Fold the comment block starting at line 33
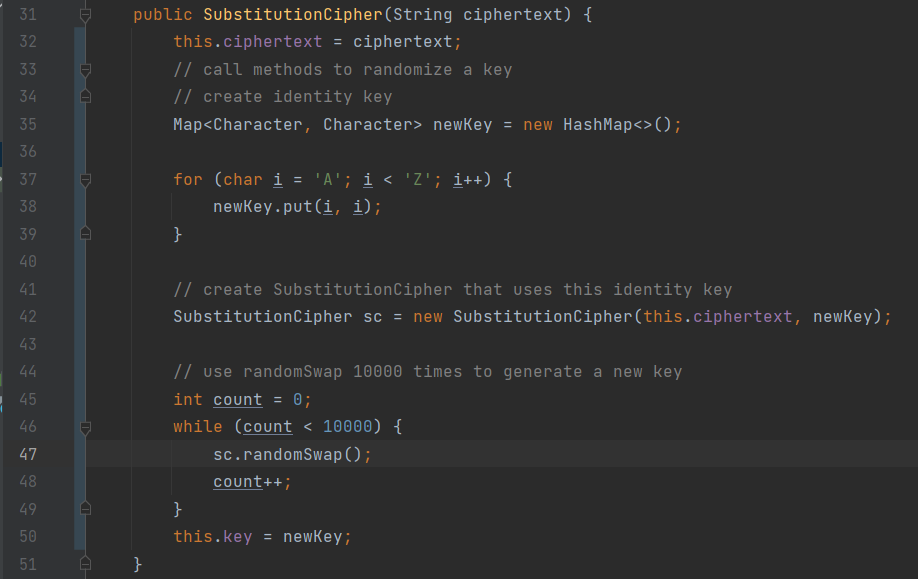This screenshot has width=918, height=579. [85, 70]
